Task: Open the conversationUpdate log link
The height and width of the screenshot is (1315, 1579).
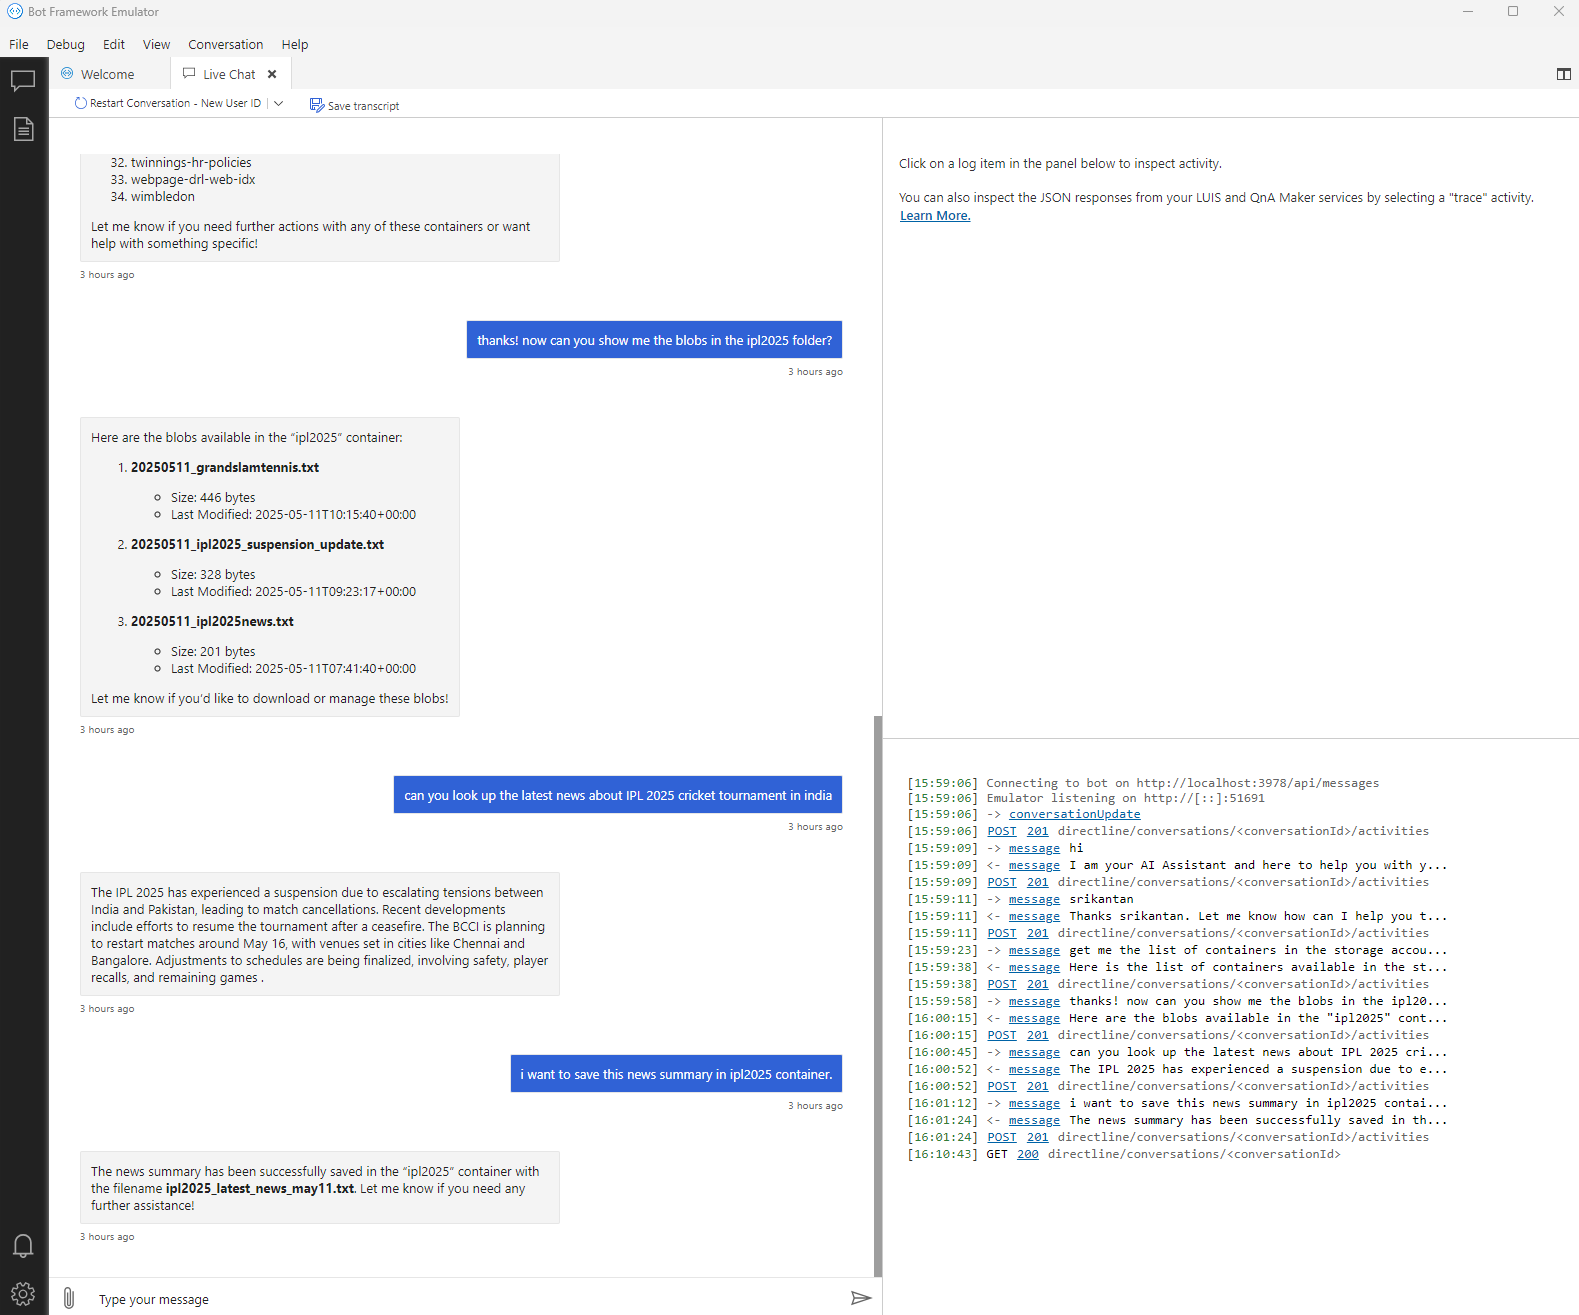Action: click(x=1074, y=814)
